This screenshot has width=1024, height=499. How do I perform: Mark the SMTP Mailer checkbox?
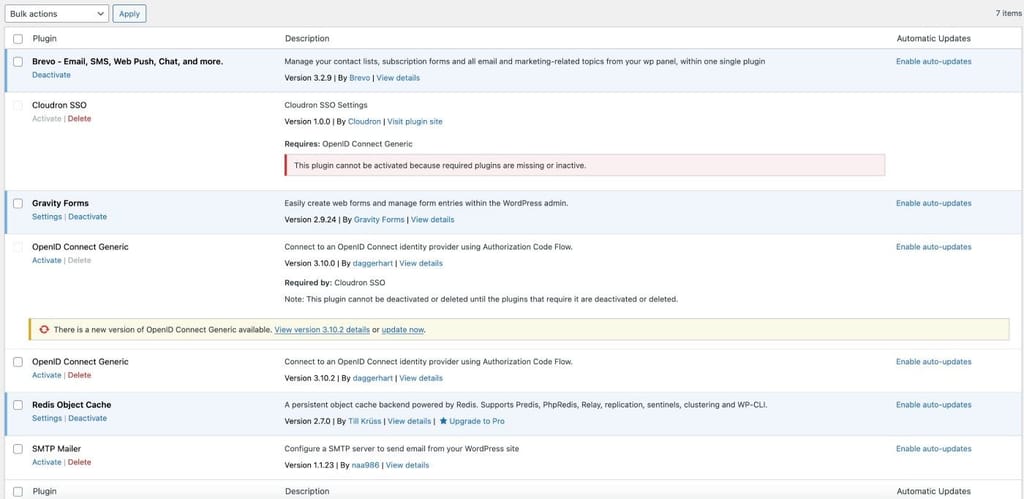[x=18, y=449]
